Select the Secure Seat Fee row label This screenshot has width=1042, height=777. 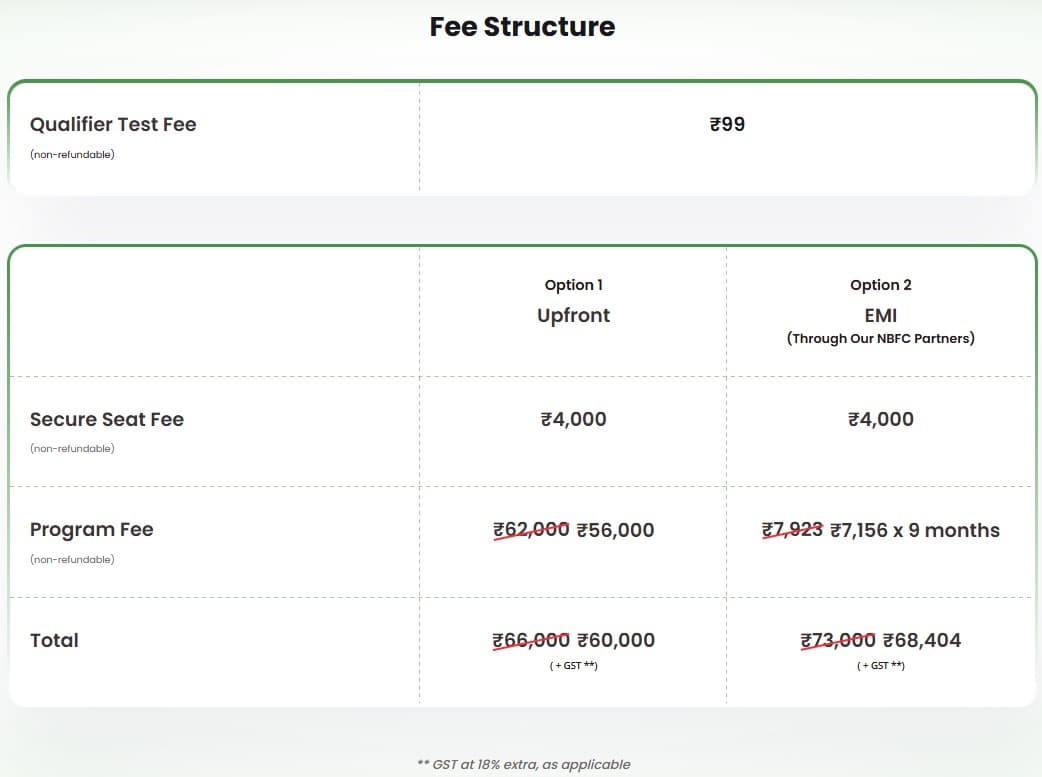tap(107, 420)
